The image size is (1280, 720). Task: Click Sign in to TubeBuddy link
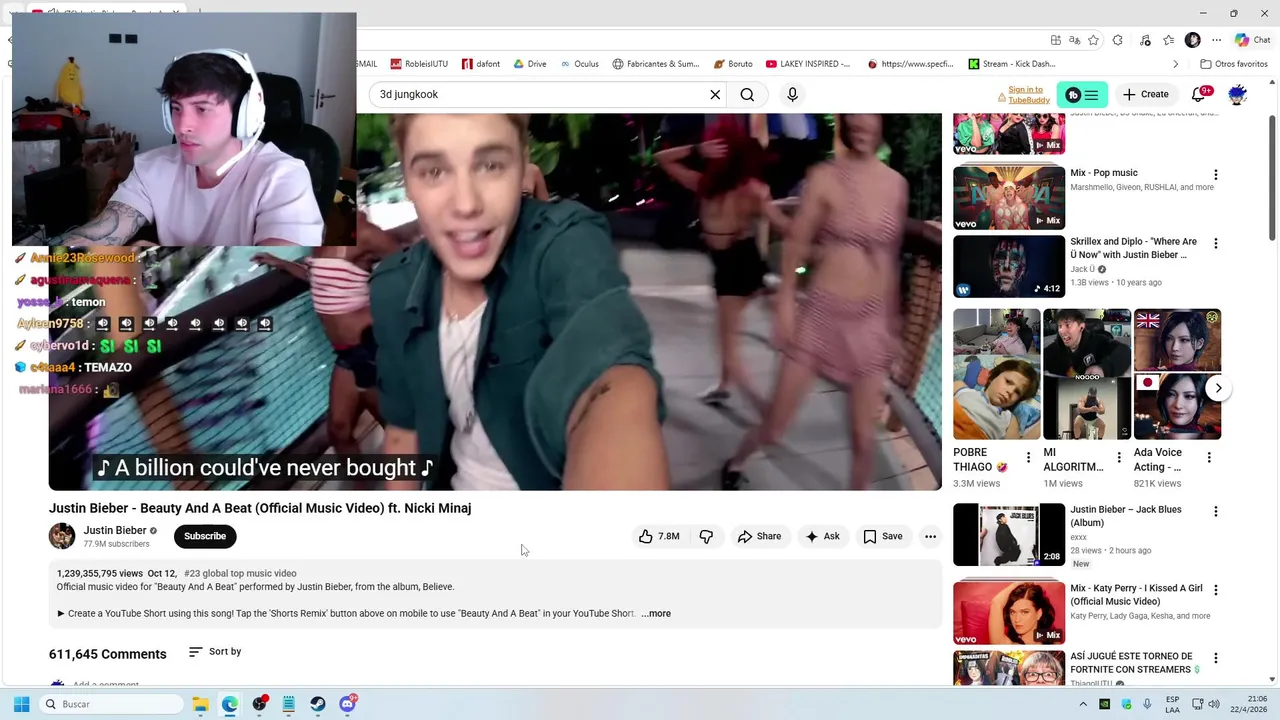click(x=1029, y=95)
